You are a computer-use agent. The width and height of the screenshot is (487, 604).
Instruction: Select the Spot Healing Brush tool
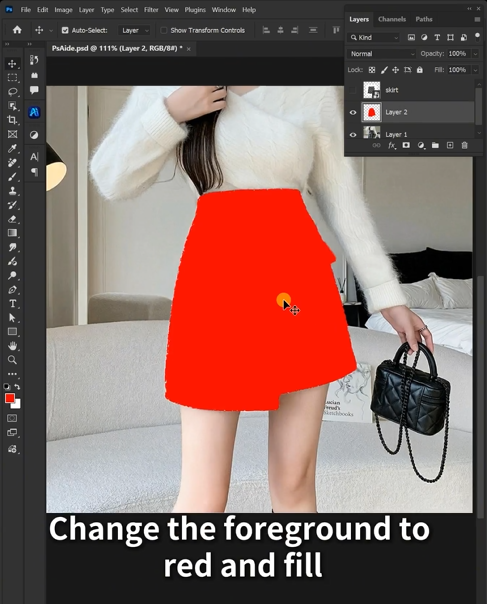pyautogui.click(x=12, y=163)
